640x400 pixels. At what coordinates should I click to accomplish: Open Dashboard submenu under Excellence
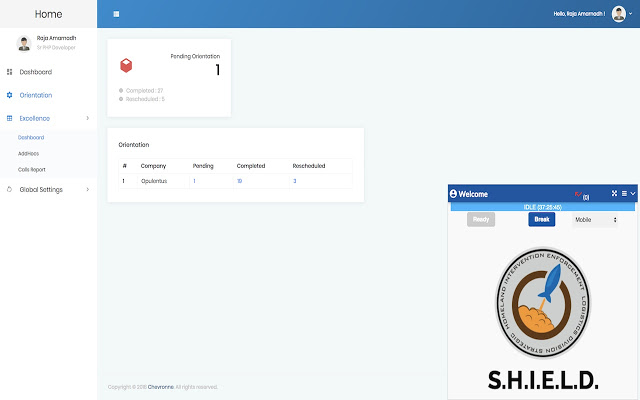click(31, 138)
